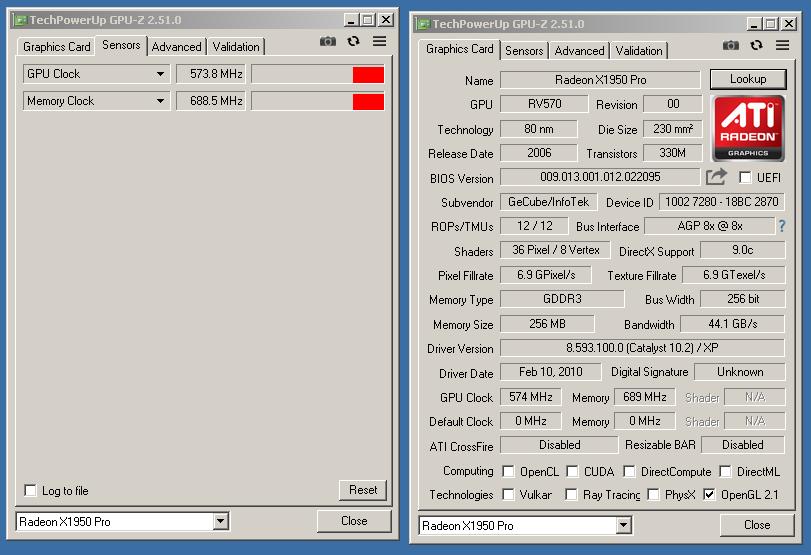Open Advanced tab in right window
Viewport: 811px width, 555px height.
pyautogui.click(x=579, y=51)
